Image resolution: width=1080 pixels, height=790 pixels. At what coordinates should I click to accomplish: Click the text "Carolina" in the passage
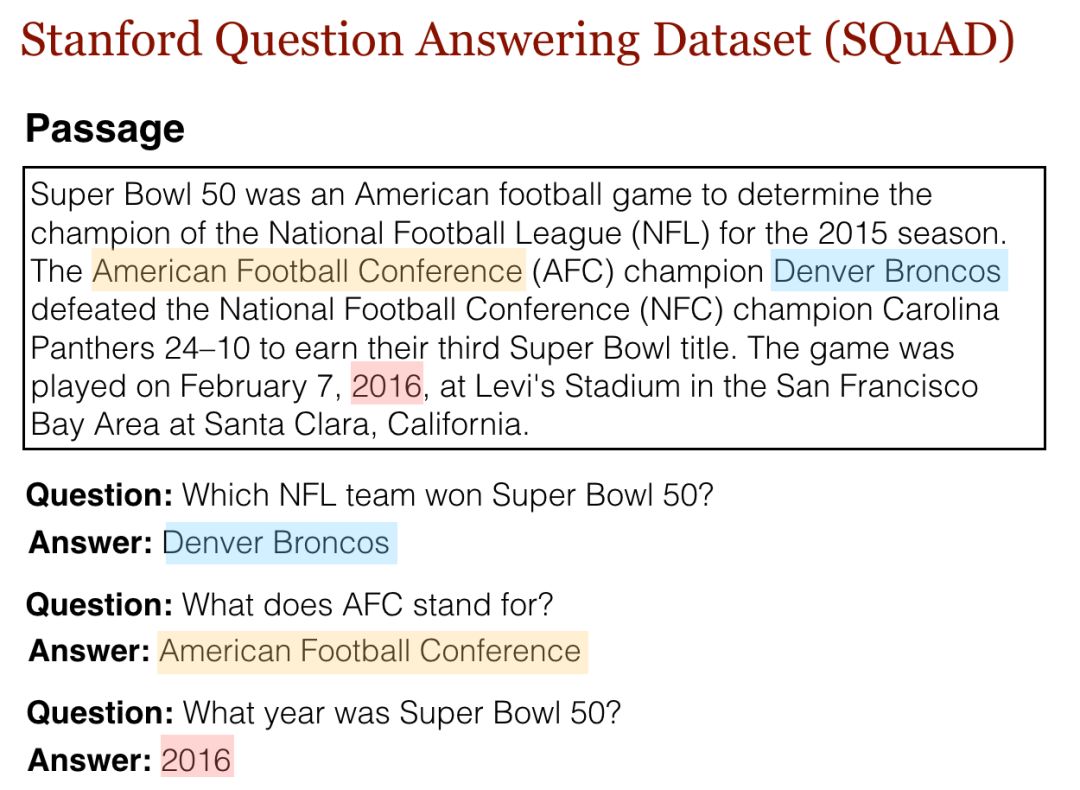tap(940, 310)
